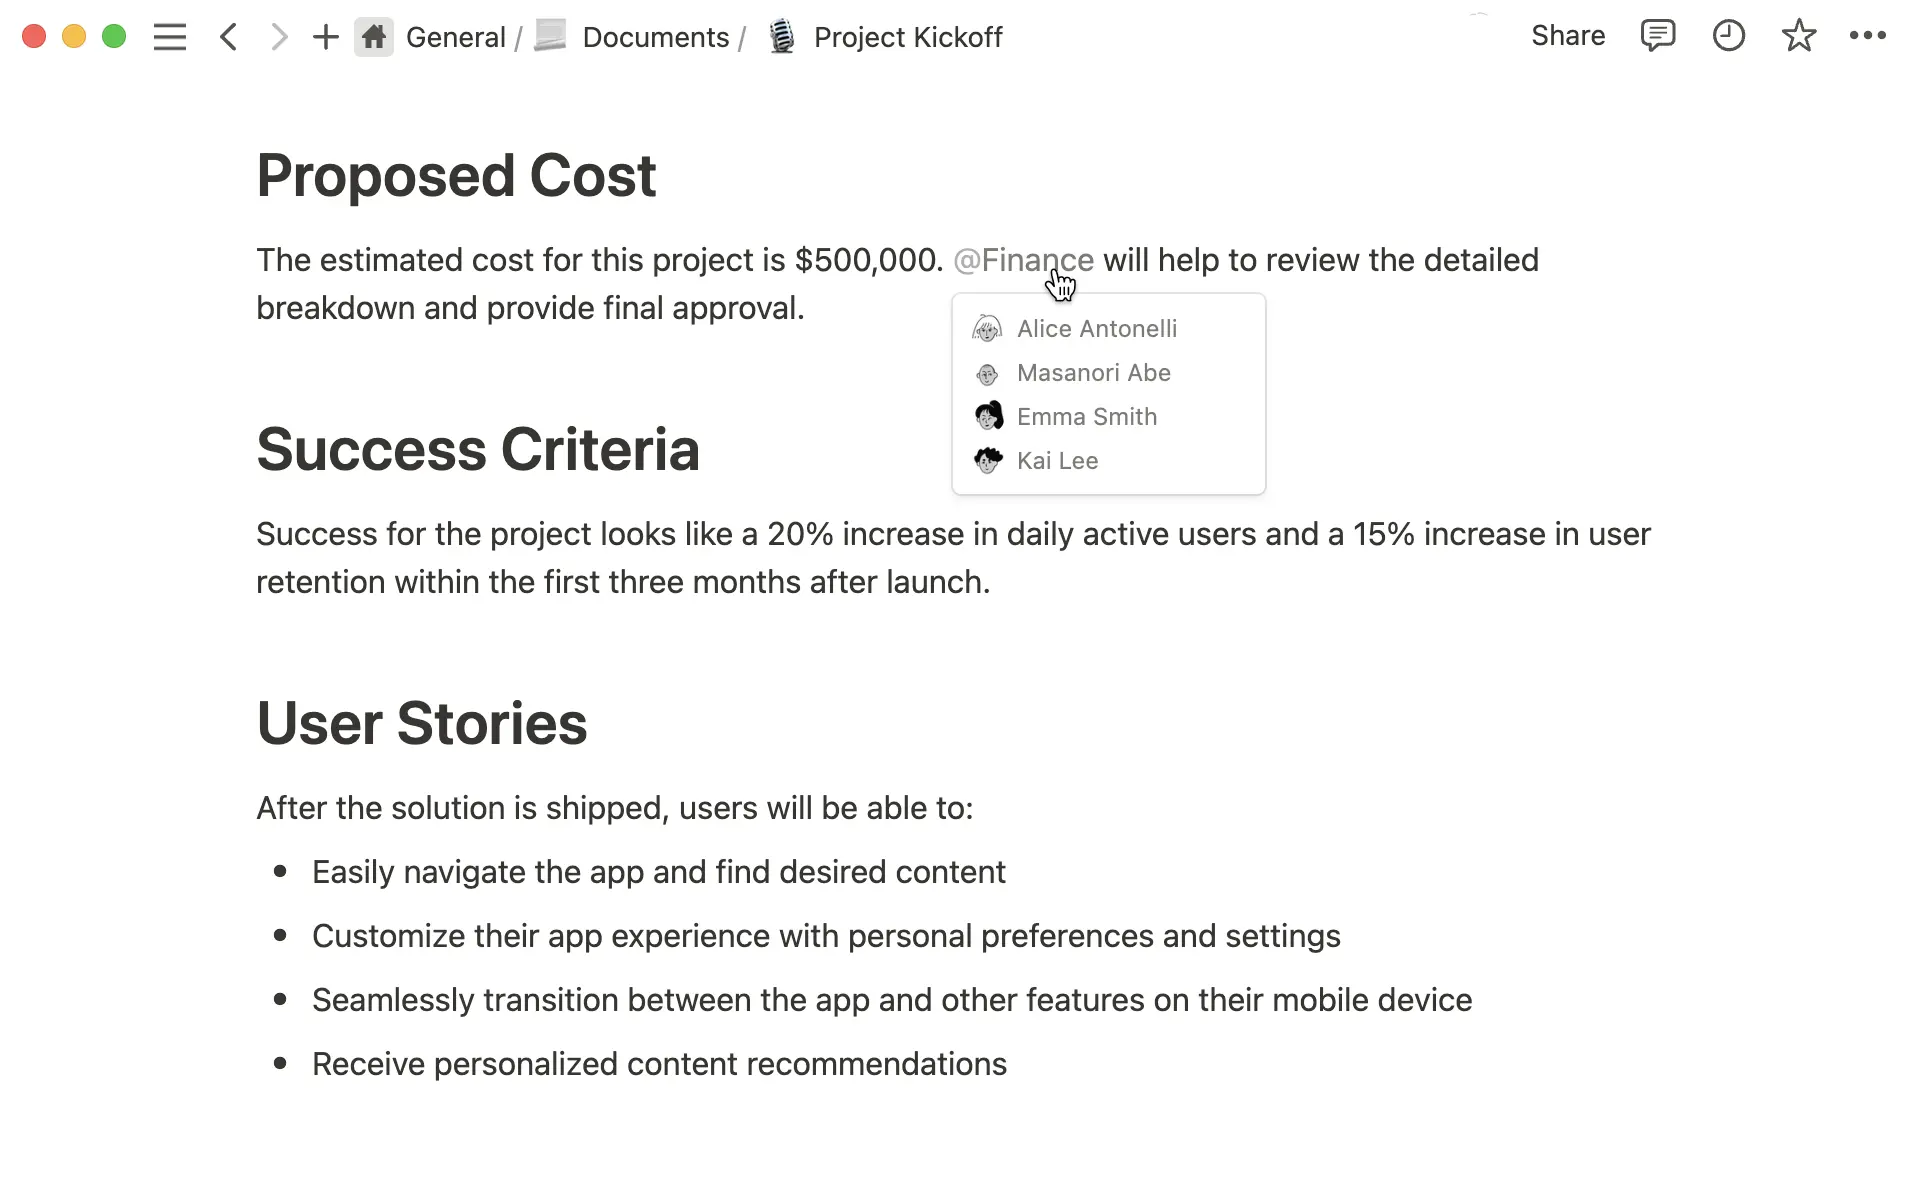Viewport: 1920px width, 1200px height.
Task: Open the three-dot more options menu
Action: click(1867, 36)
